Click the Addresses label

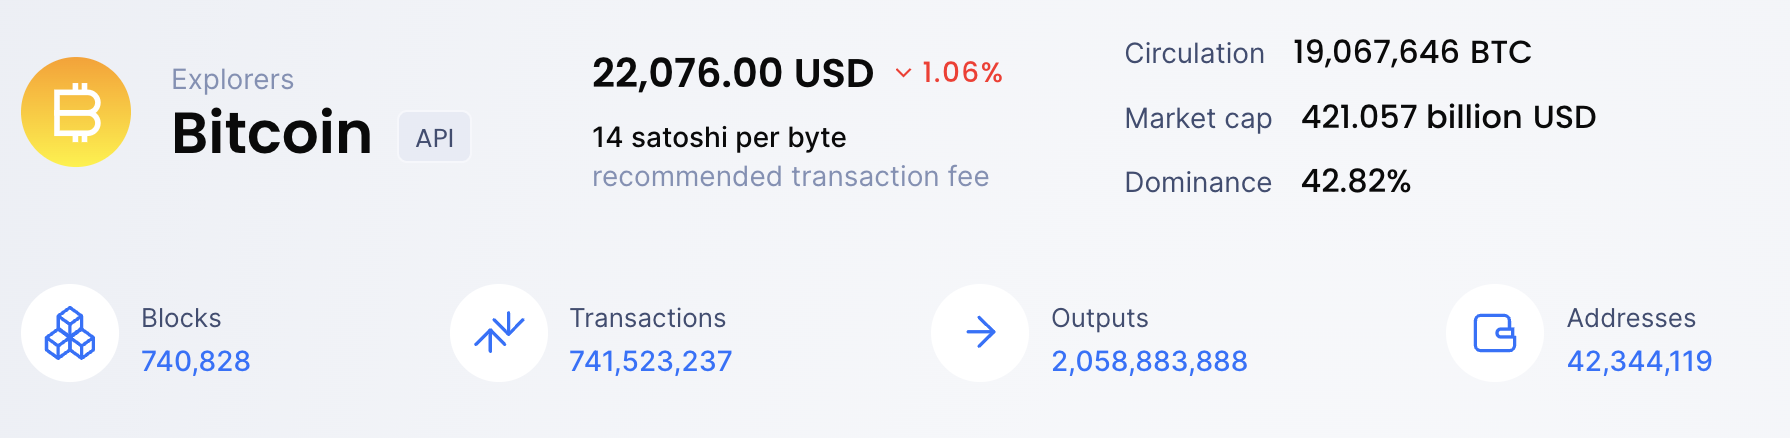(1631, 318)
